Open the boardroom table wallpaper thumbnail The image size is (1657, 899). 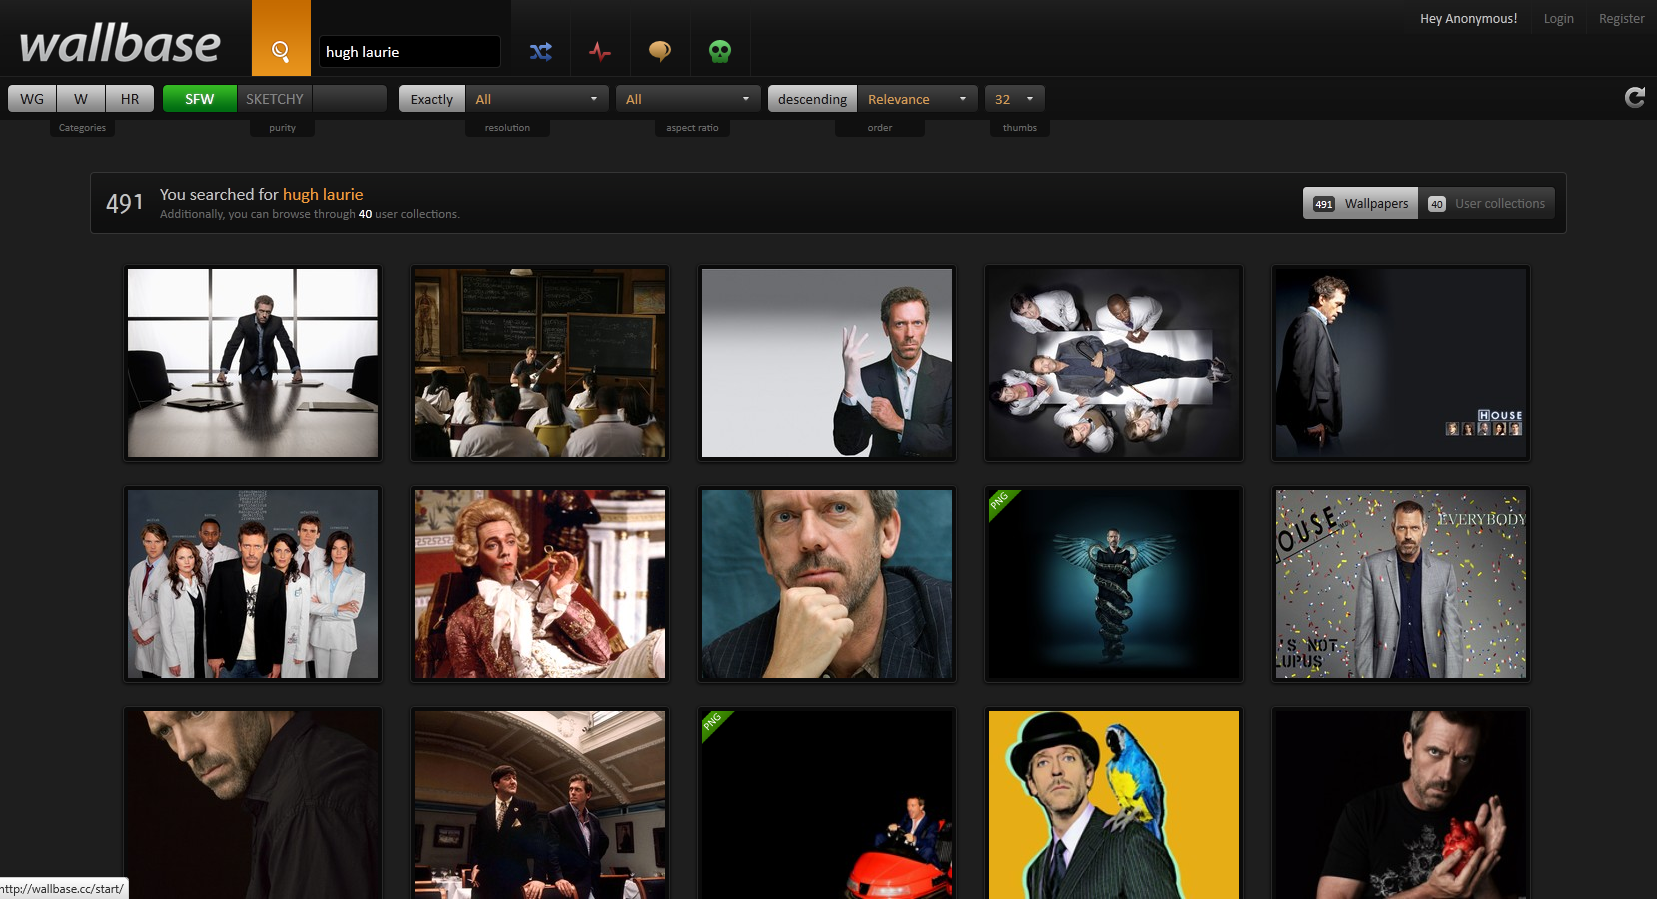253,363
